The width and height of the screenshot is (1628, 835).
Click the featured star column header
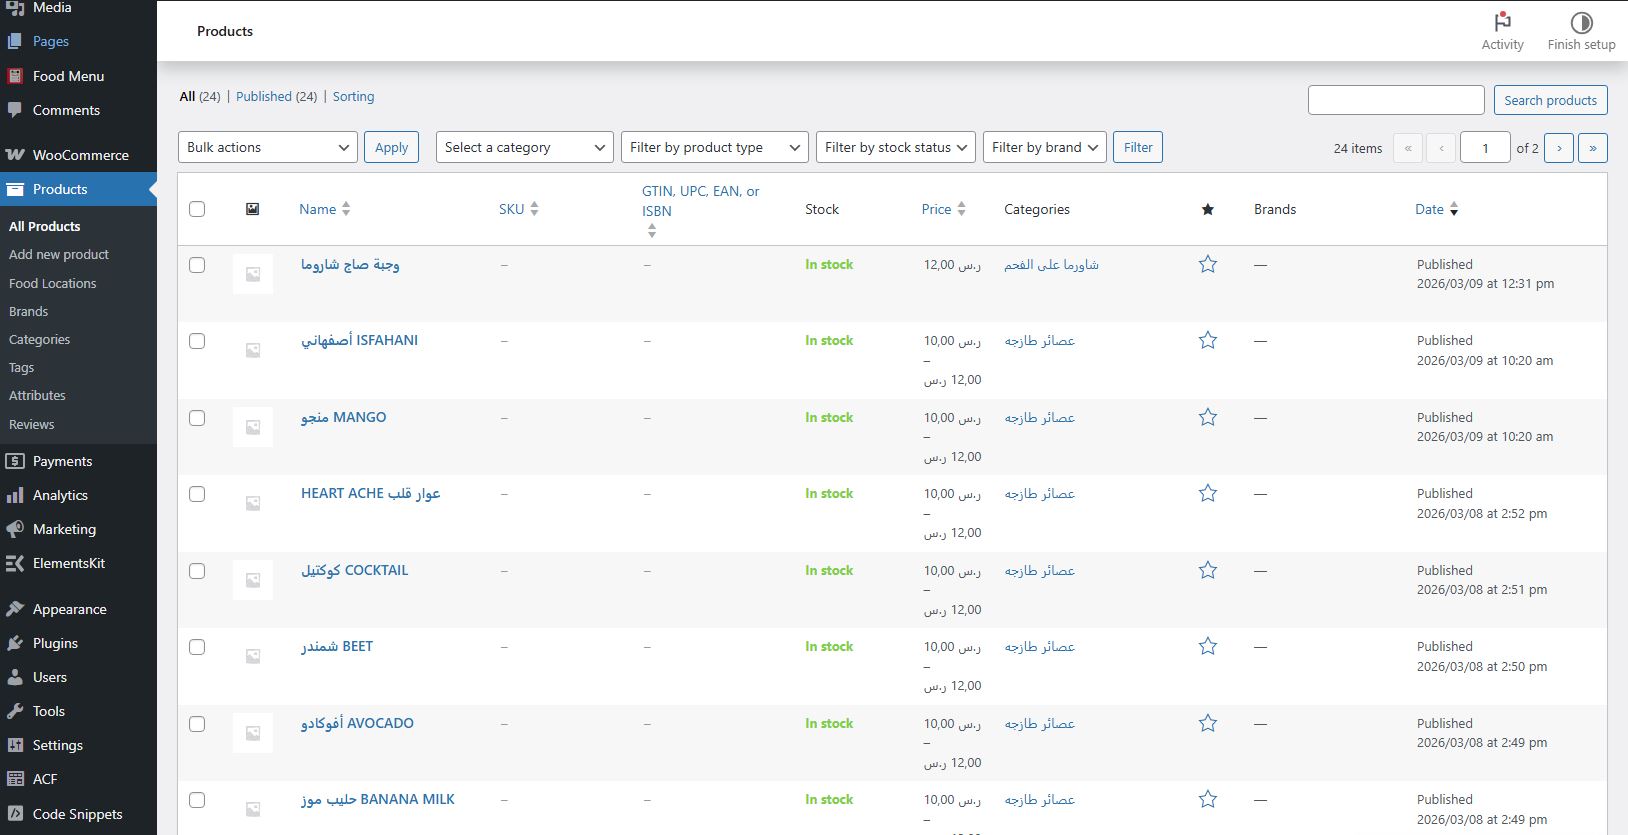point(1208,209)
